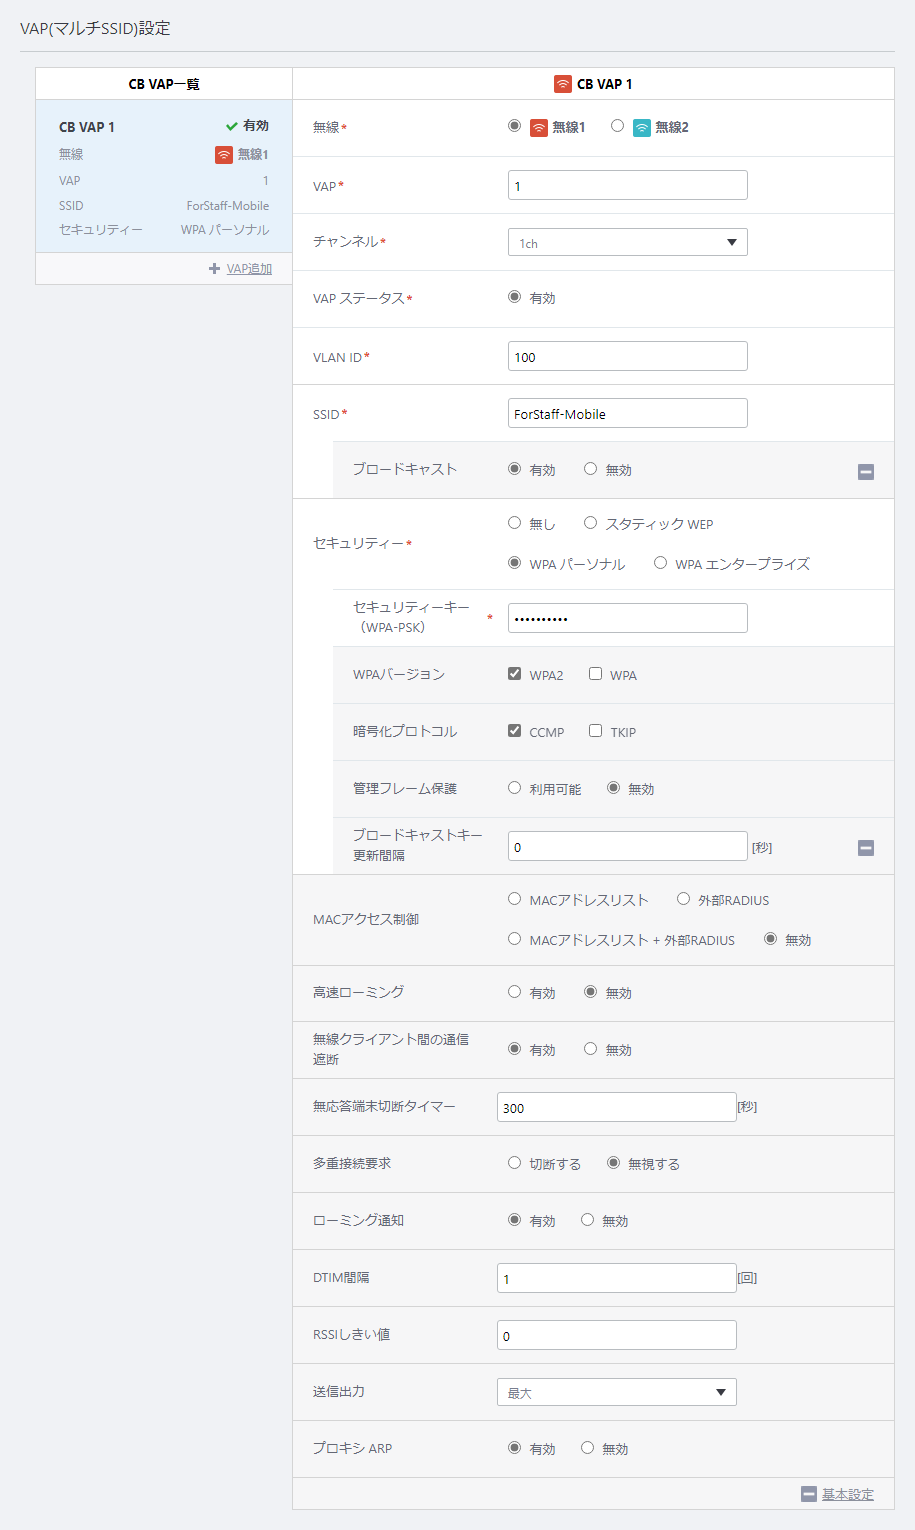Toggle WPA version checkbox
The image size is (915, 1530).
click(595, 674)
